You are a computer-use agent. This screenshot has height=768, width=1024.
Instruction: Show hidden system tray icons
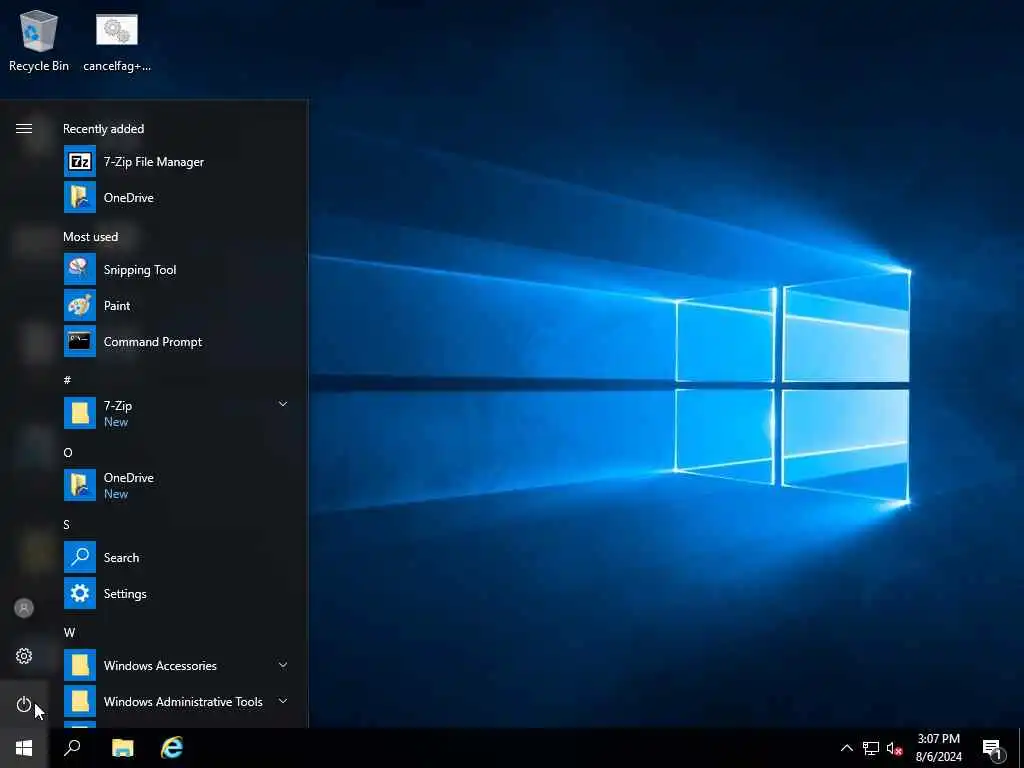tap(846, 748)
